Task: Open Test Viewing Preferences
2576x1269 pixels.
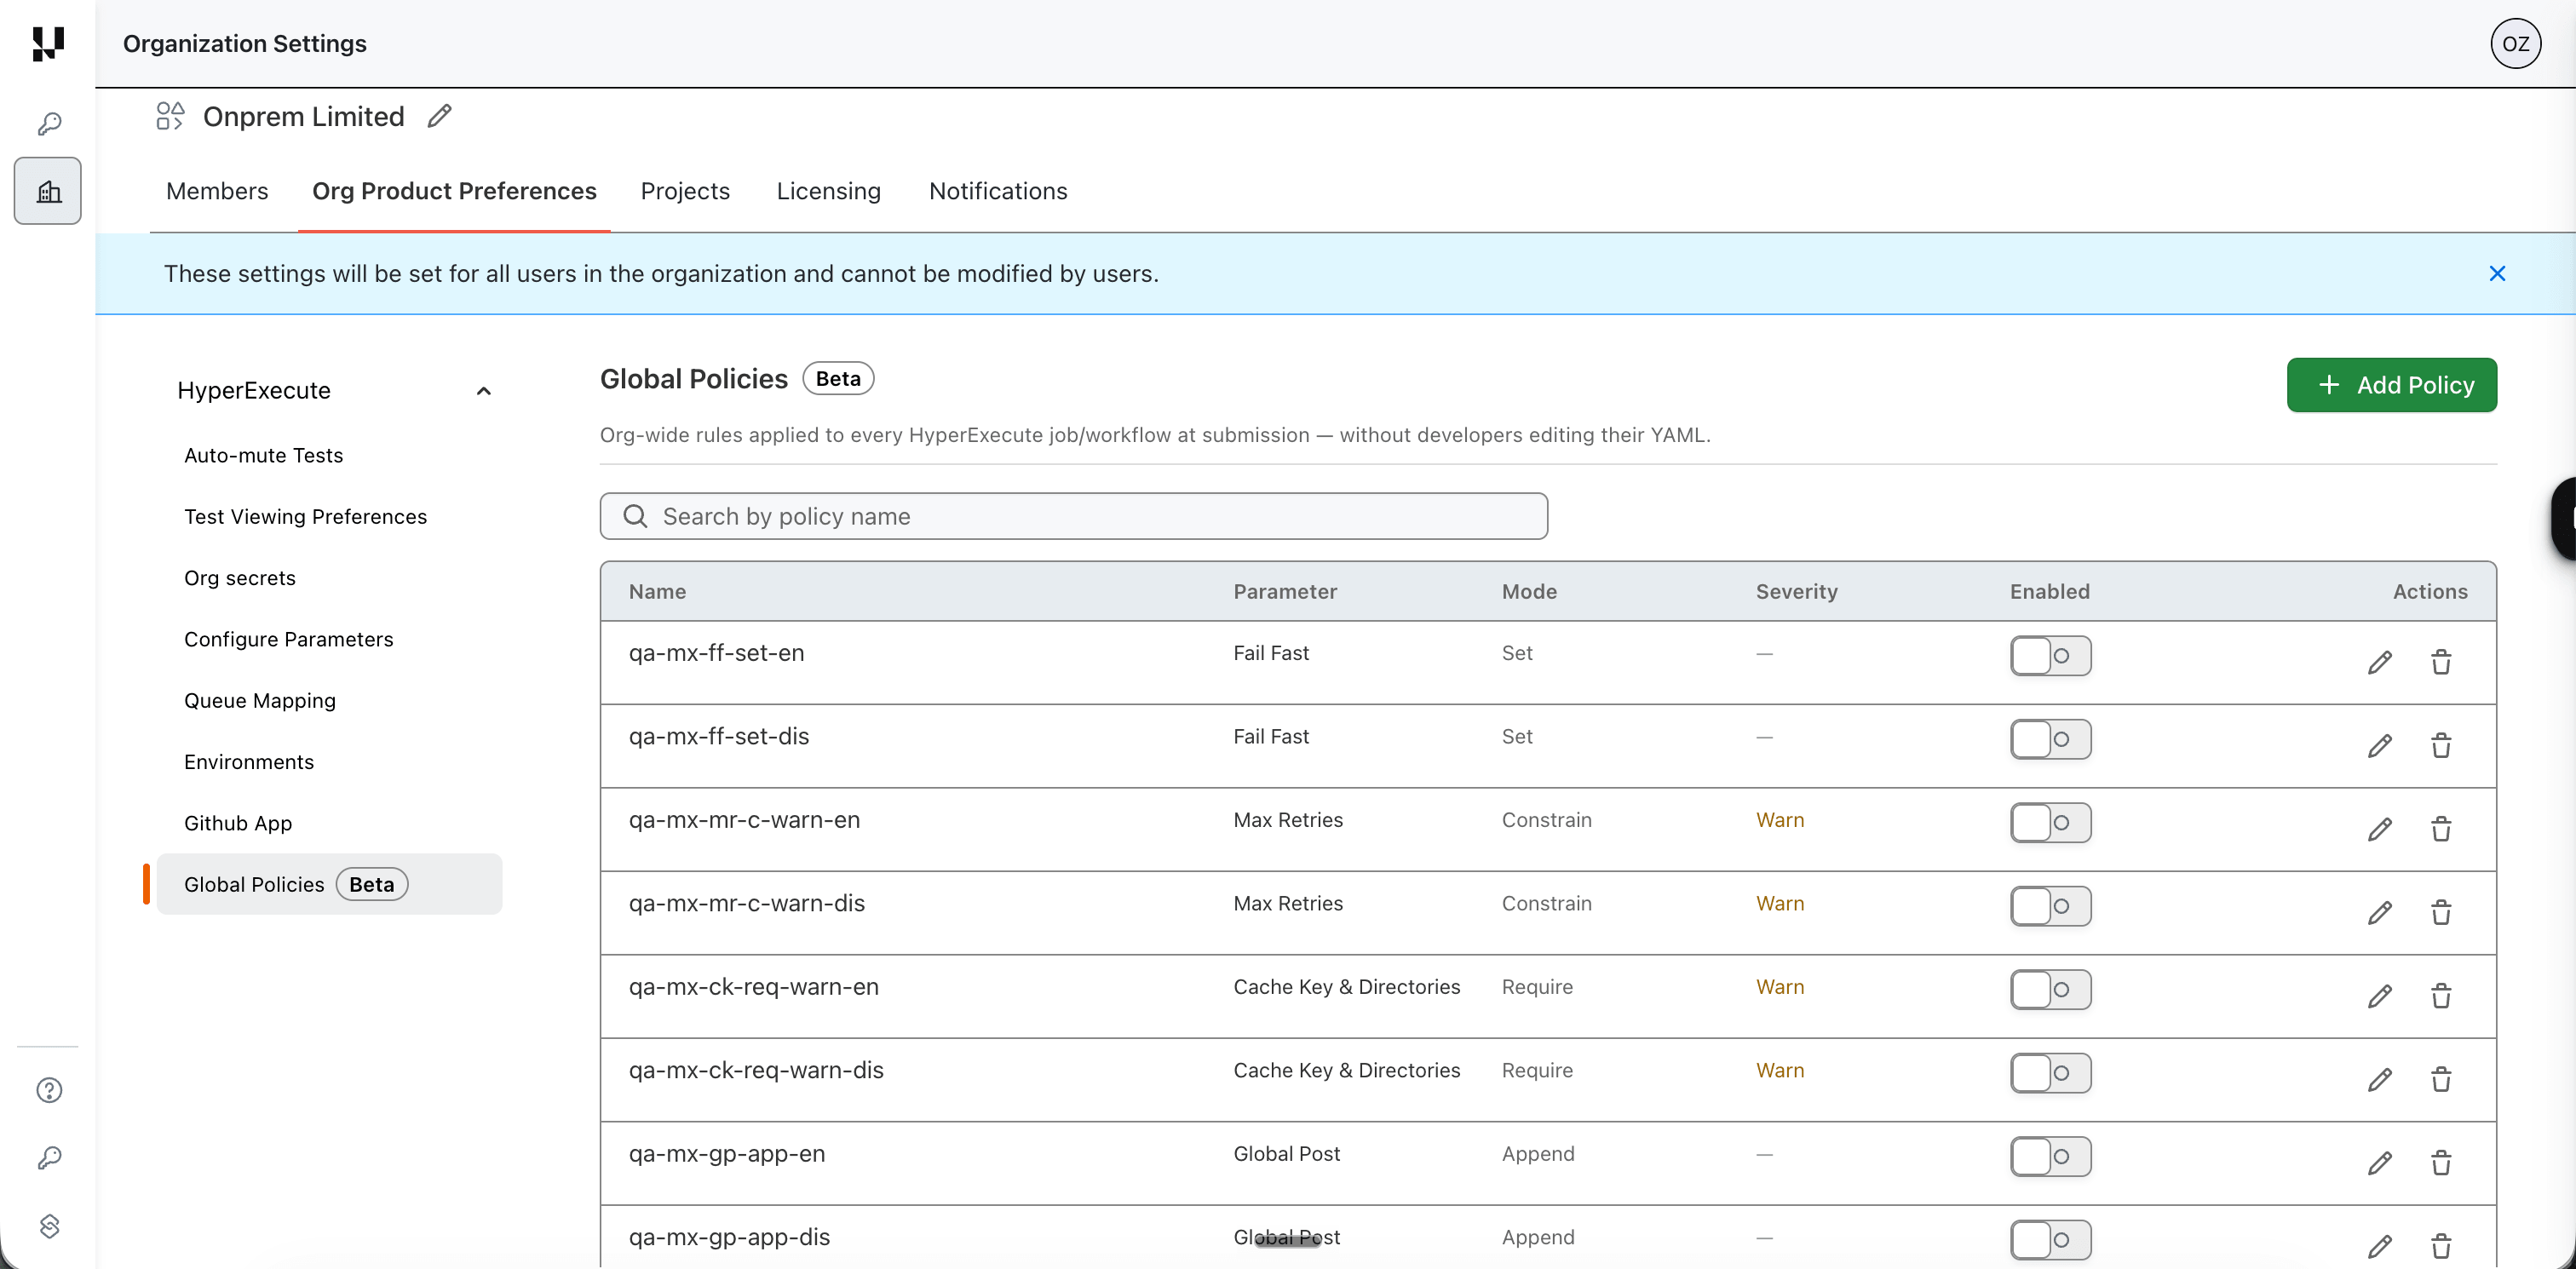Action: coord(305,517)
